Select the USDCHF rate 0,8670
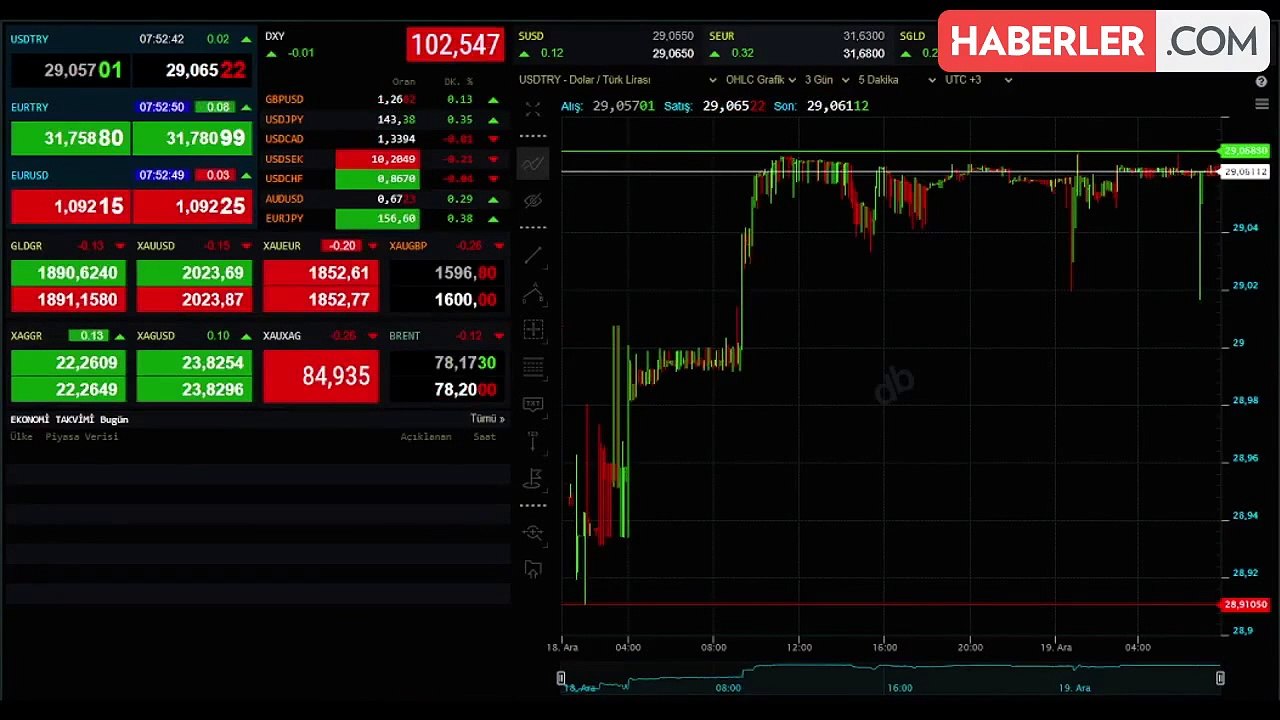Image resolution: width=1280 pixels, height=720 pixels. [x=377, y=179]
